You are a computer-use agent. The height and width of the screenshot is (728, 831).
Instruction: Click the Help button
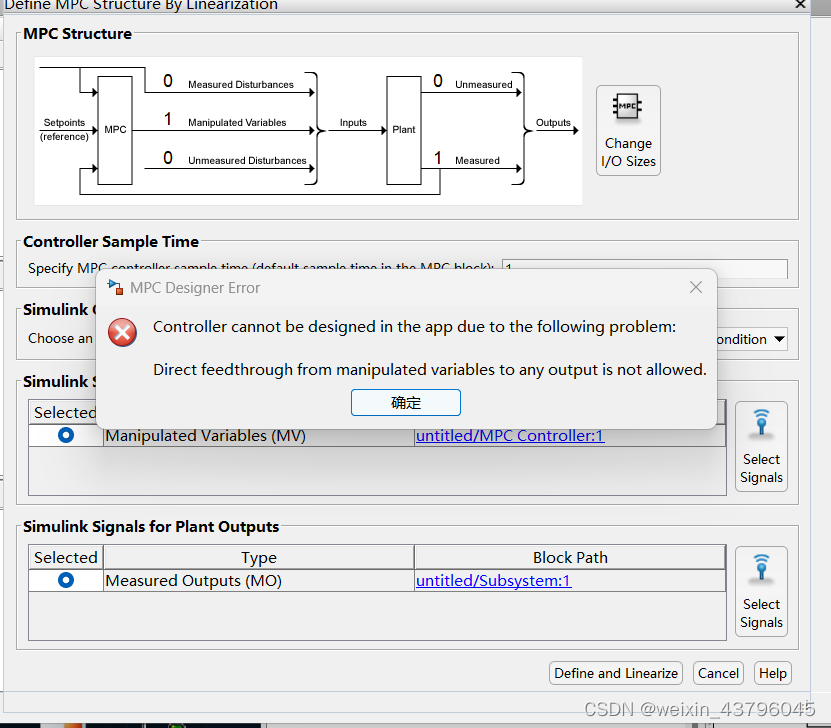[x=772, y=673]
